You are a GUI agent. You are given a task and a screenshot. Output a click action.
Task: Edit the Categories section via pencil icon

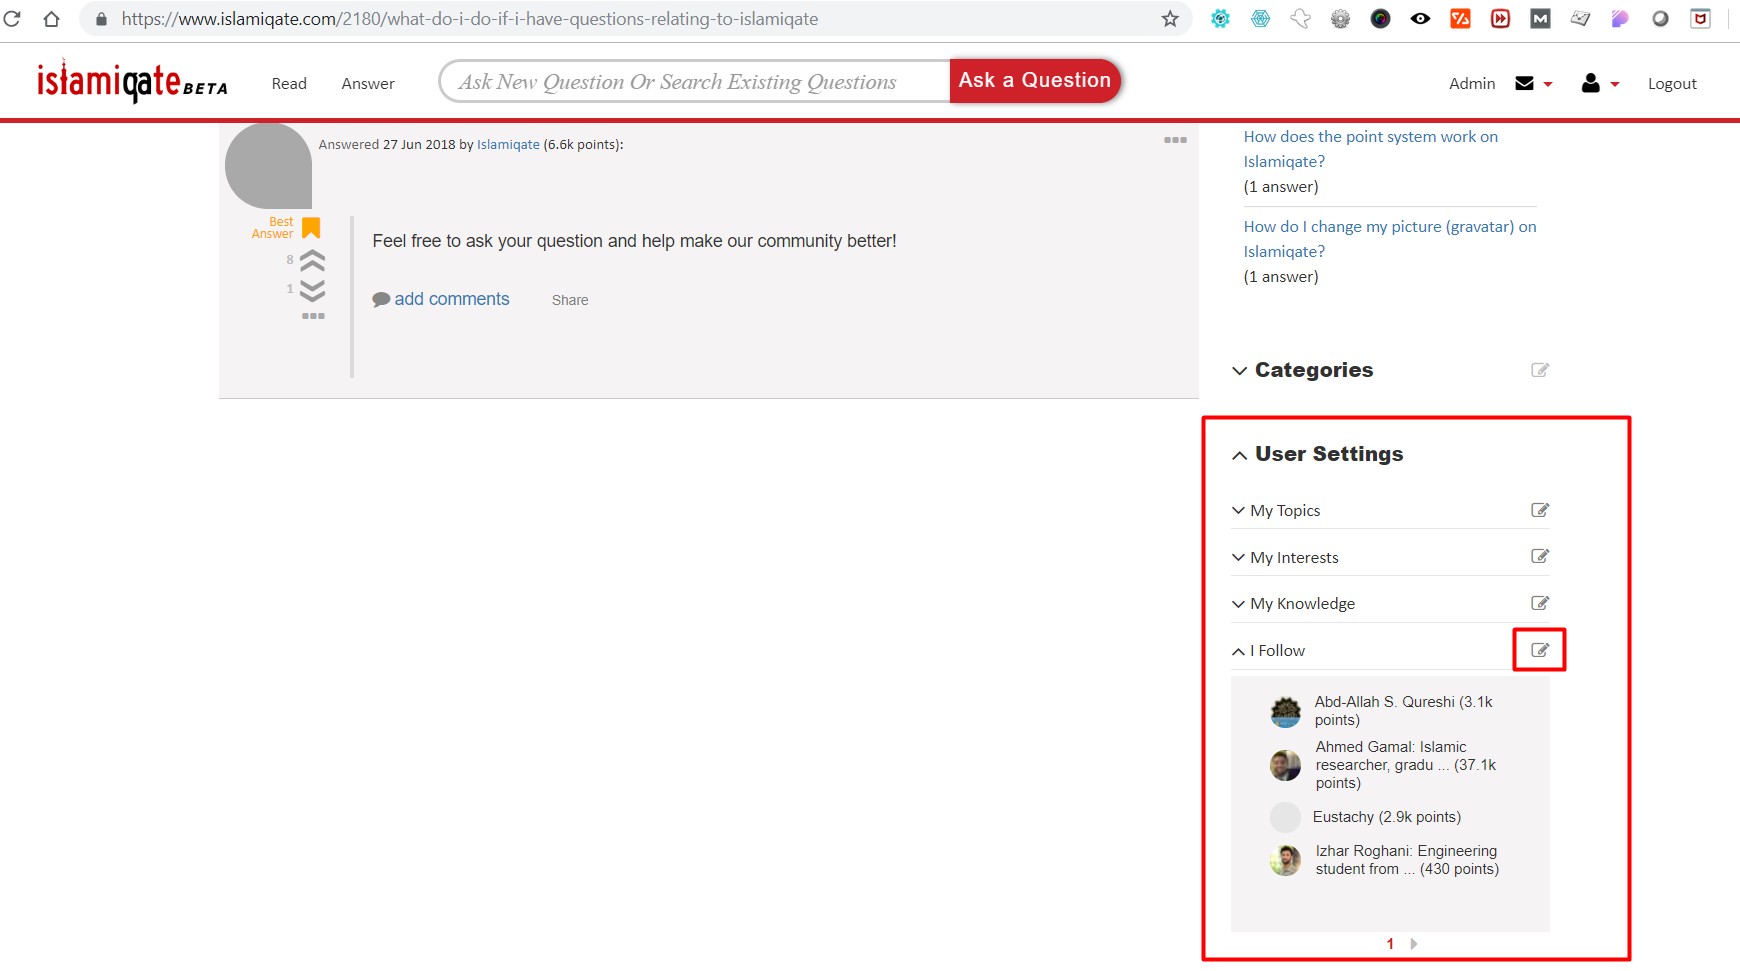point(1539,370)
